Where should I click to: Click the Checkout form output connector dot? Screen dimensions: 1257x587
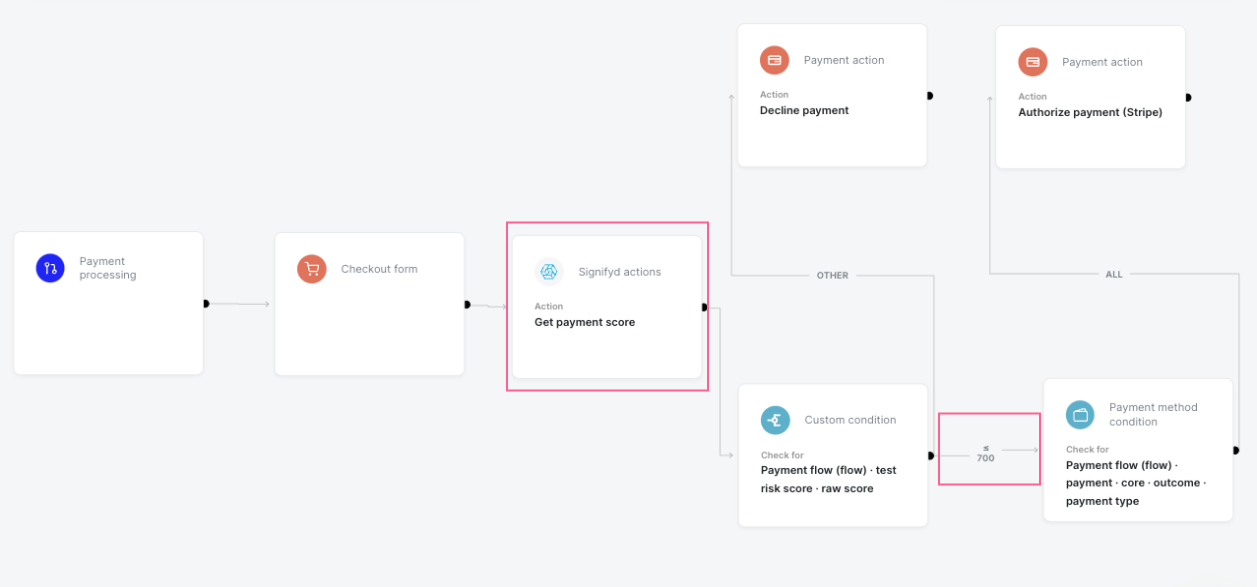click(x=467, y=304)
